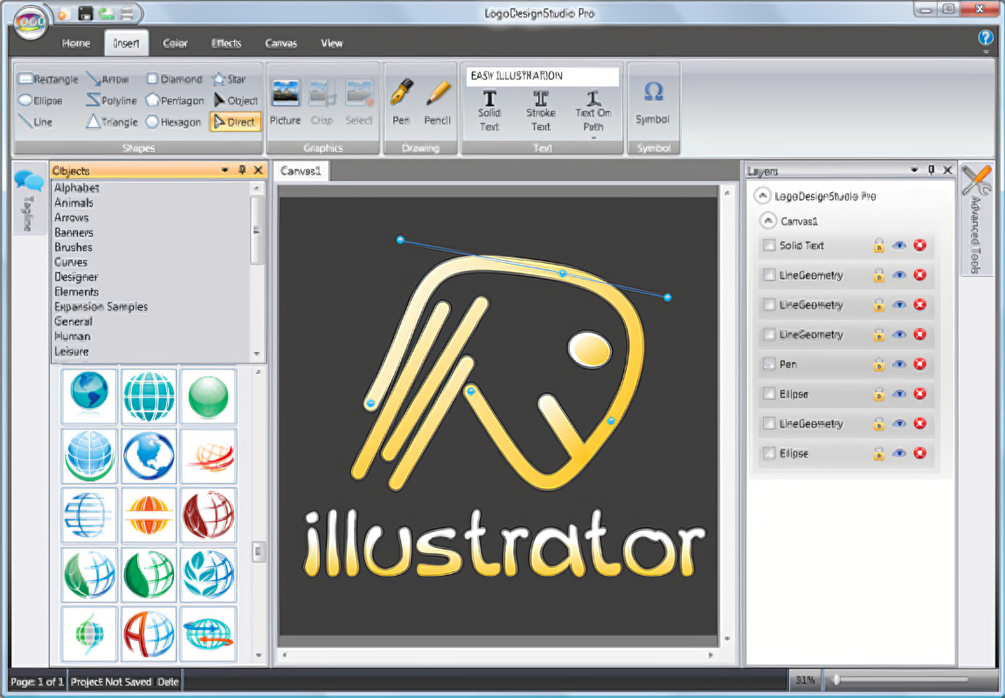The image size is (1005, 698).
Task: Toggle visibility of the last Ellipse layer
Action: click(x=899, y=453)
